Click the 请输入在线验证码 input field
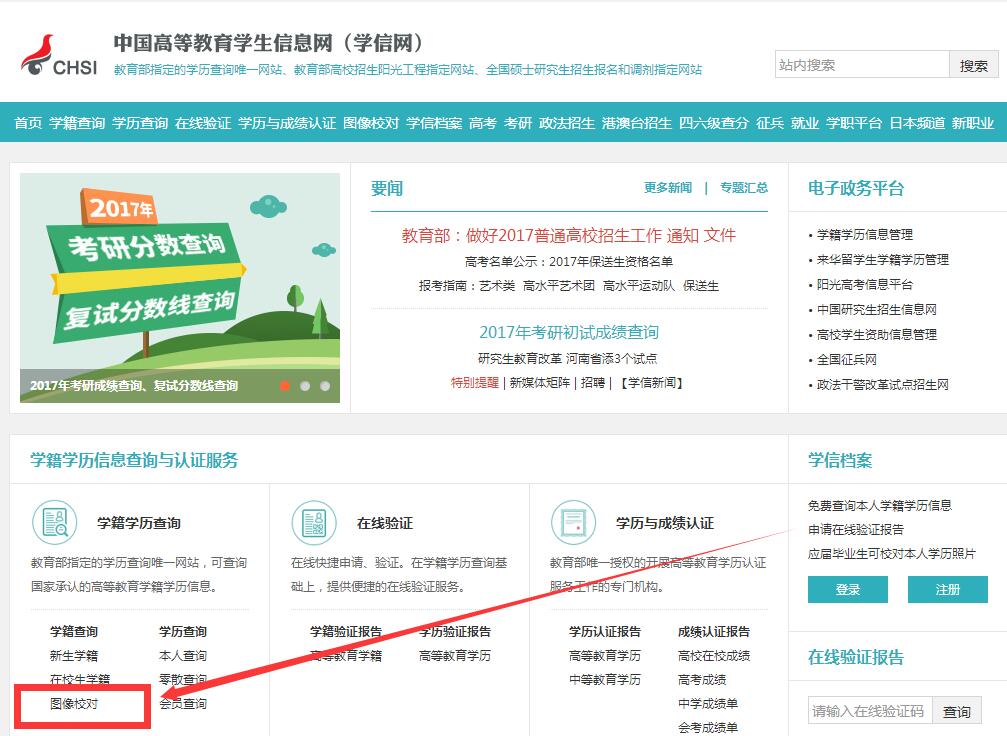1007x736 pixels. coord(869,711)
